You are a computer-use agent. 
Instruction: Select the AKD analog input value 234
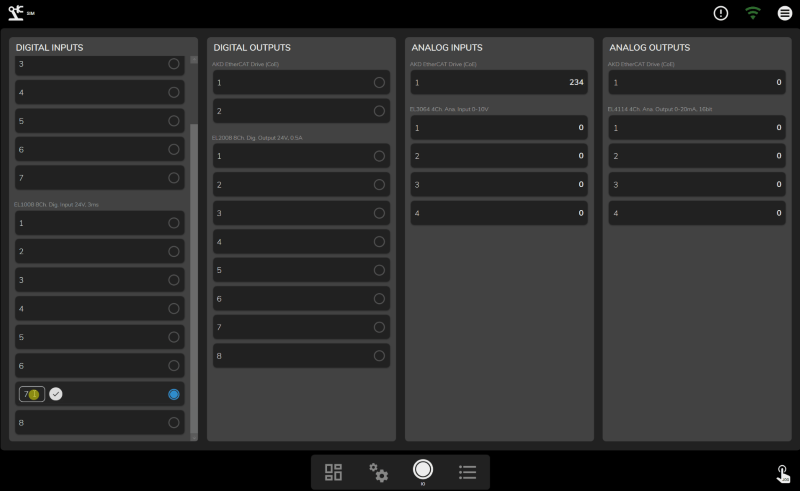(x=576, y=82)
